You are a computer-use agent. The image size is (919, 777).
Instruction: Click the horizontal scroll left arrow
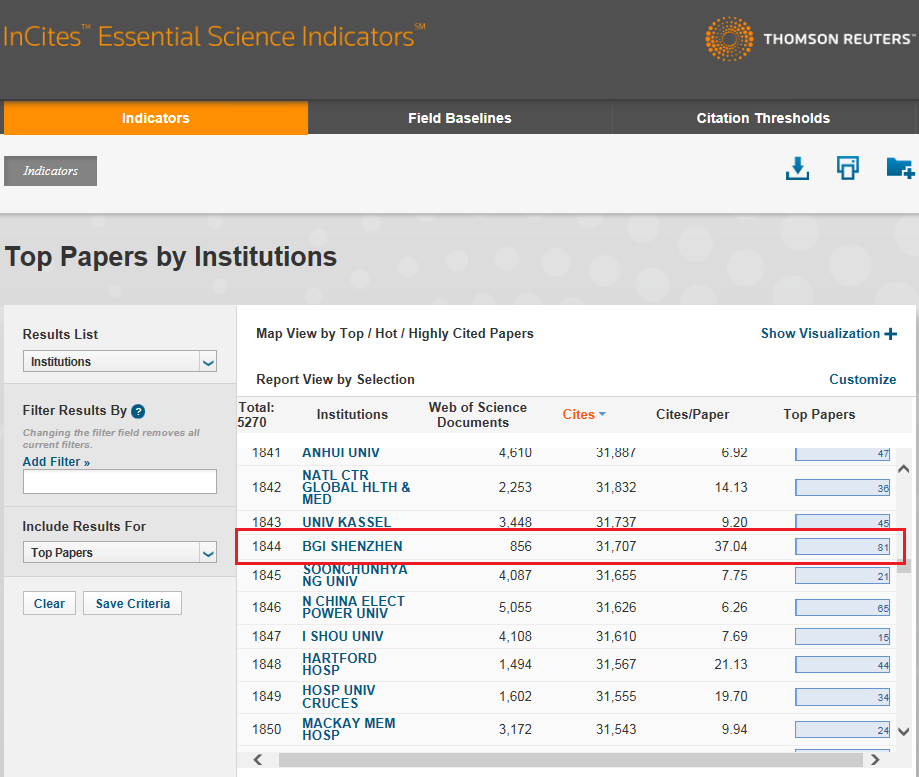258,759
